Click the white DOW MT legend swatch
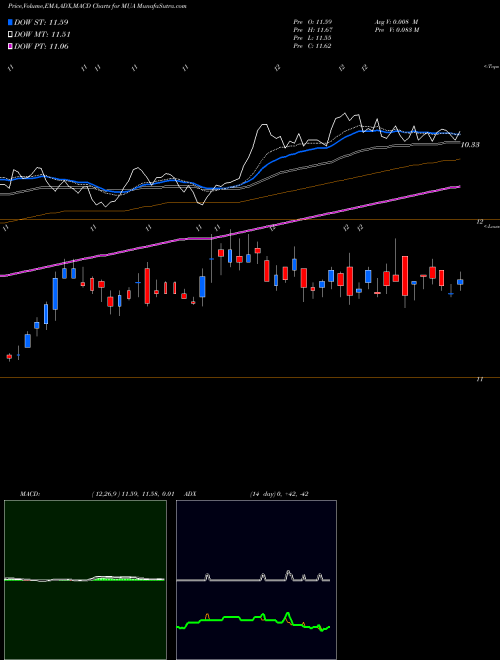 (10, 35)
